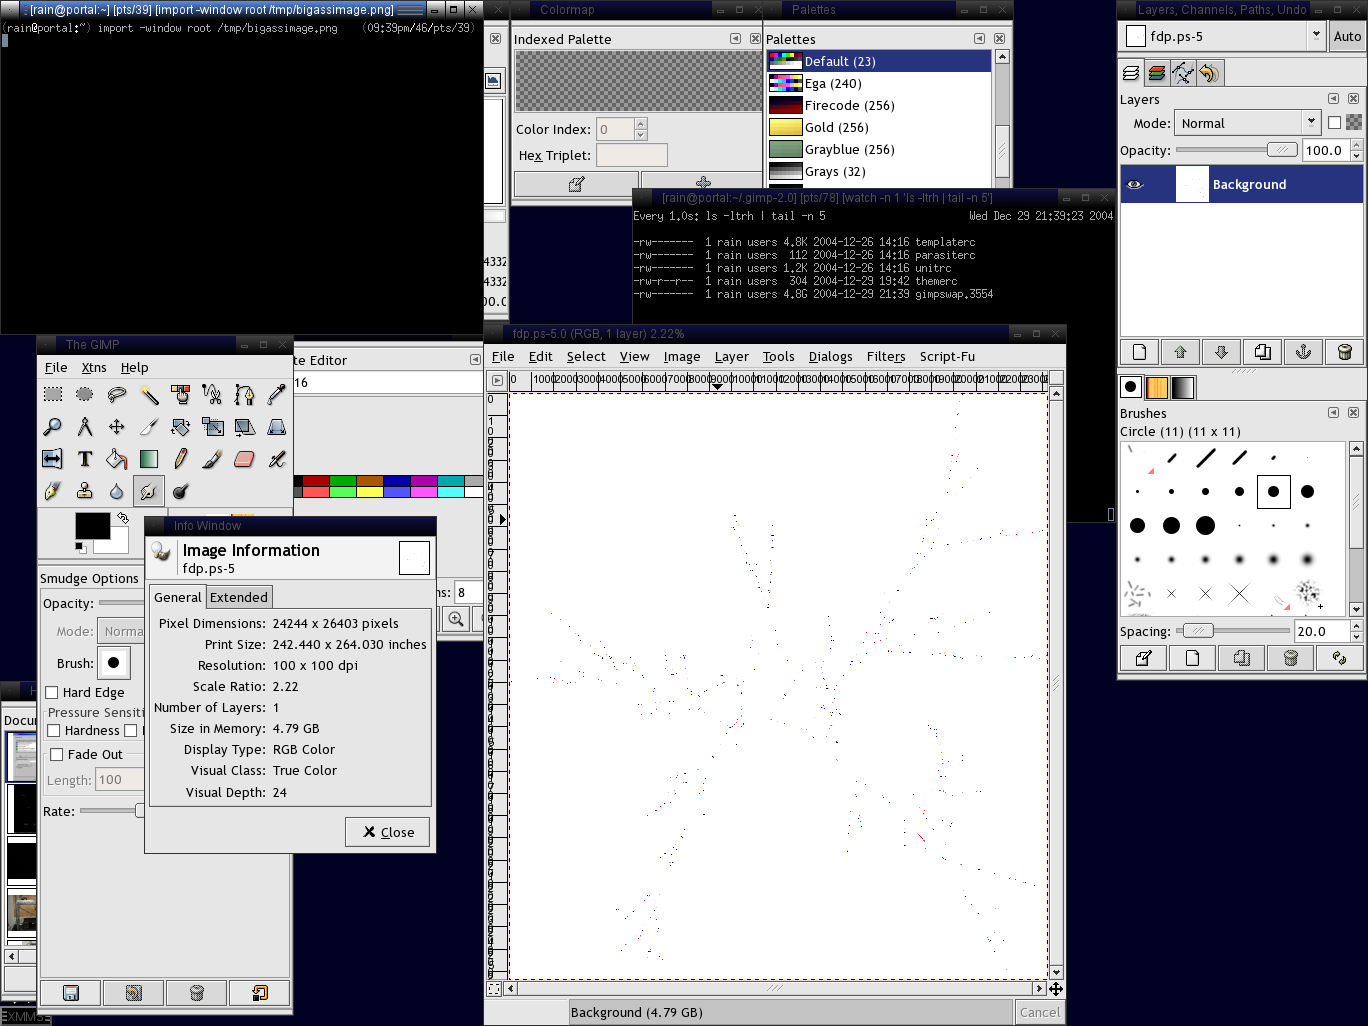Select the Zoom magnifier tool
Viewport: 1368px width, 1026px height.
tap(53, 427)
